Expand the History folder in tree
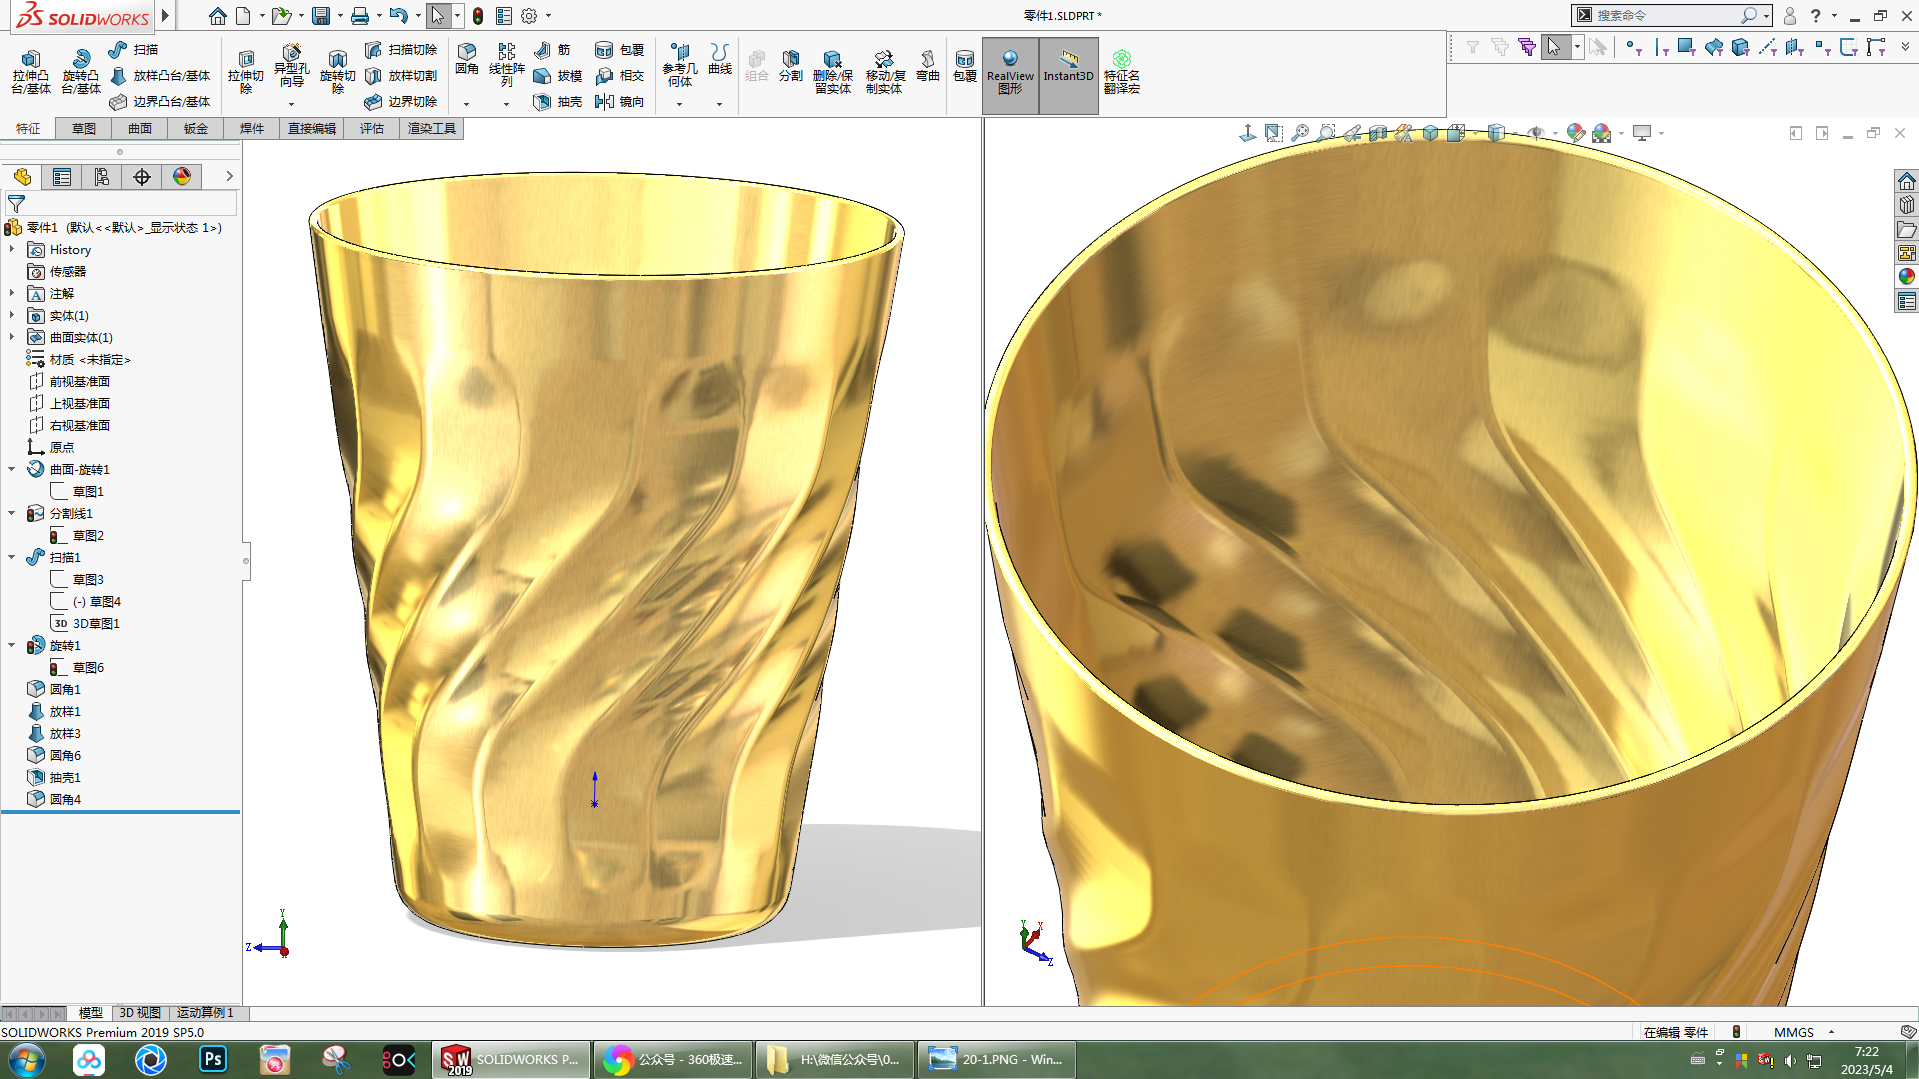 [x=12, y=249]
